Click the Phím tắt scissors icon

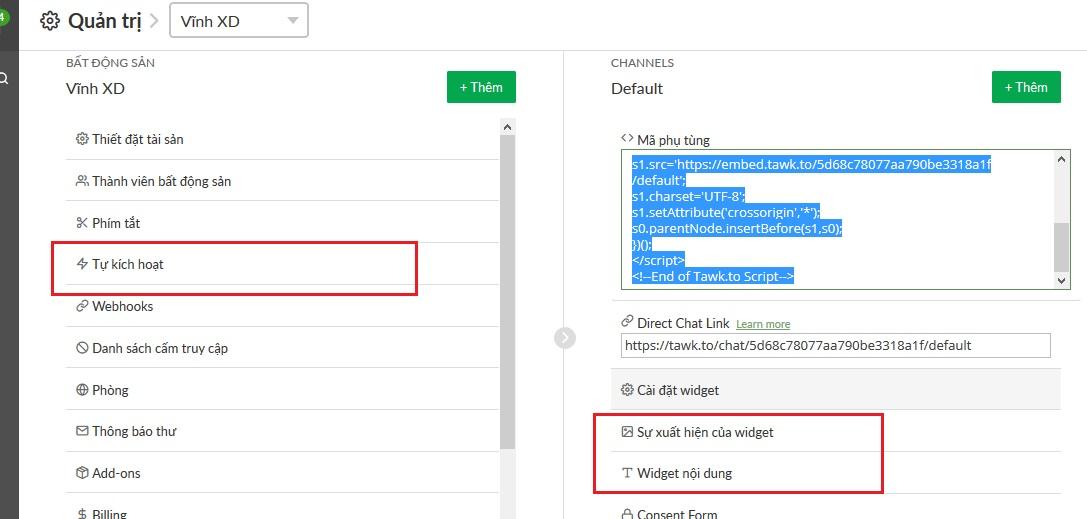tap(82, 223)
